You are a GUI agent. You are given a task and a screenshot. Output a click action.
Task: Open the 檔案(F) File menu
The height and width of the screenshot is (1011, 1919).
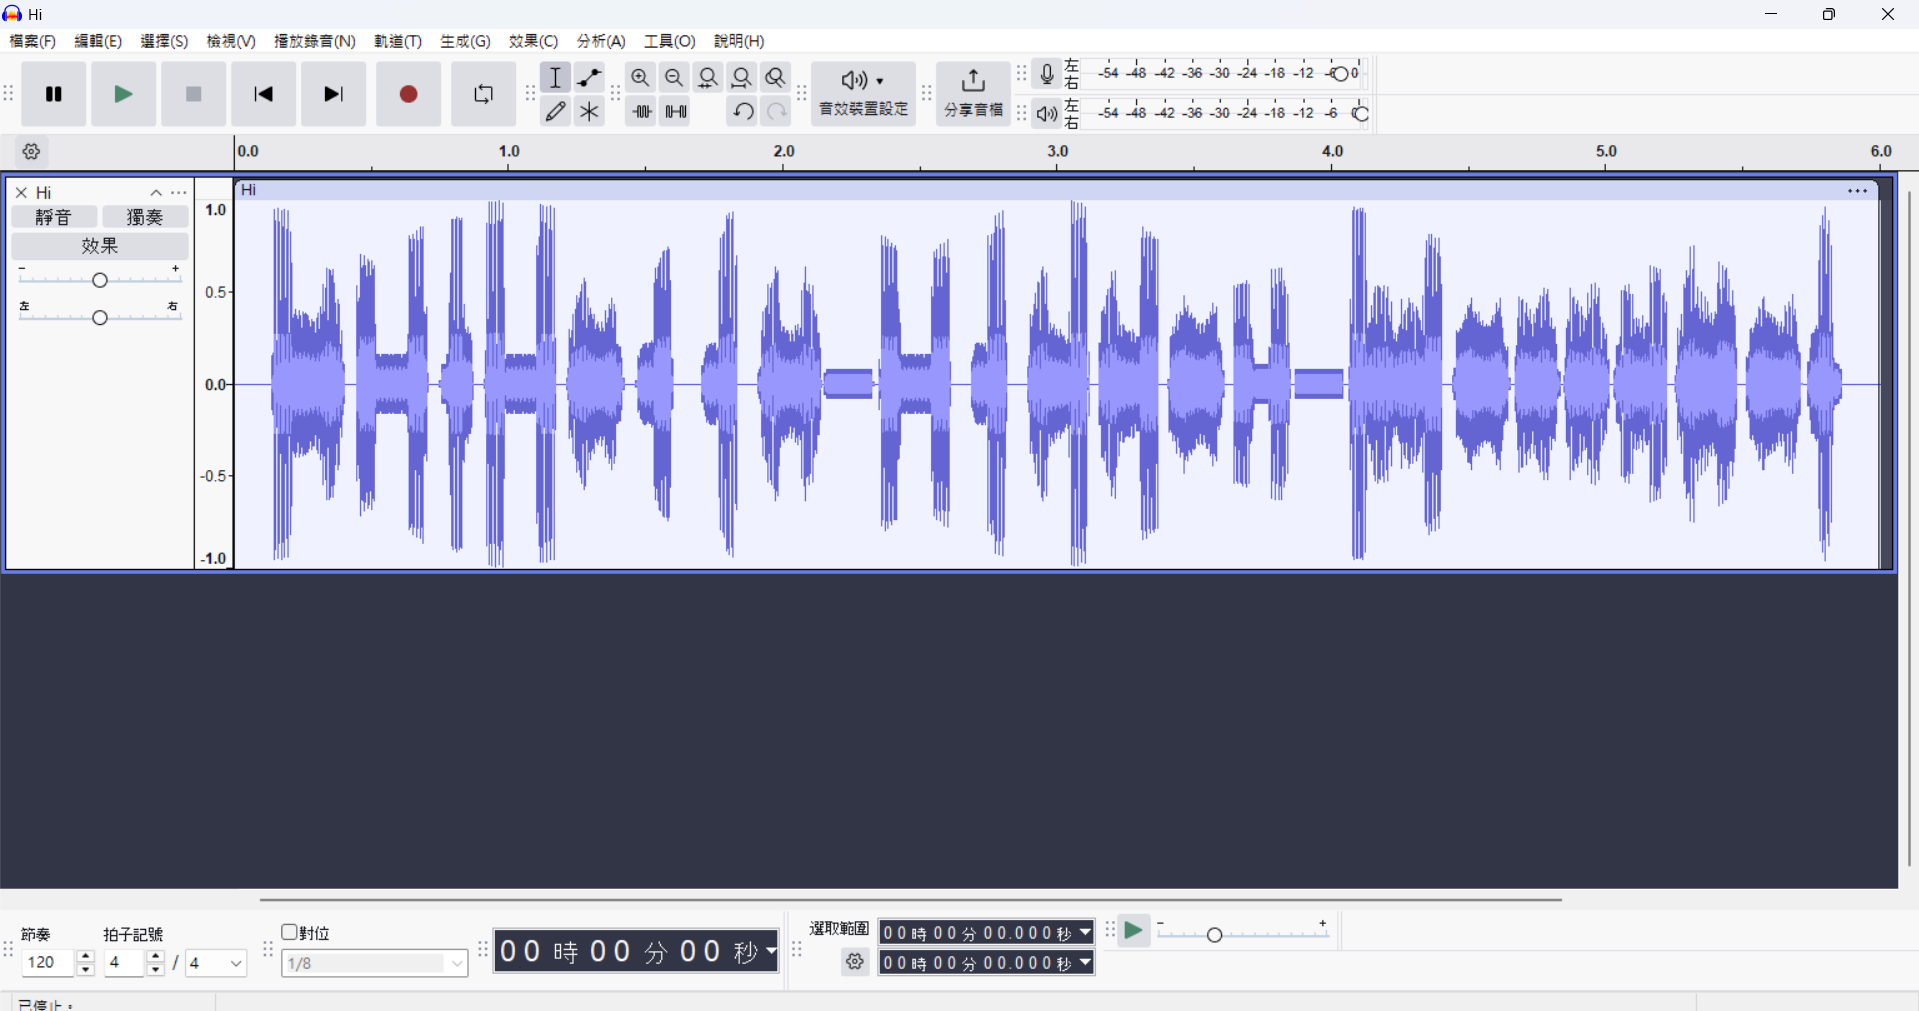33,41
